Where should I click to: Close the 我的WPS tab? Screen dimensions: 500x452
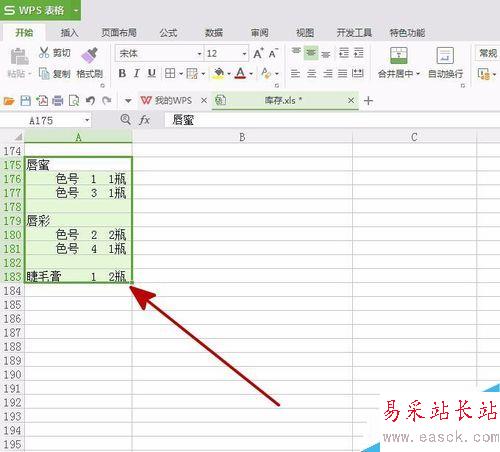pyautogui.click(x=204, y=100)
